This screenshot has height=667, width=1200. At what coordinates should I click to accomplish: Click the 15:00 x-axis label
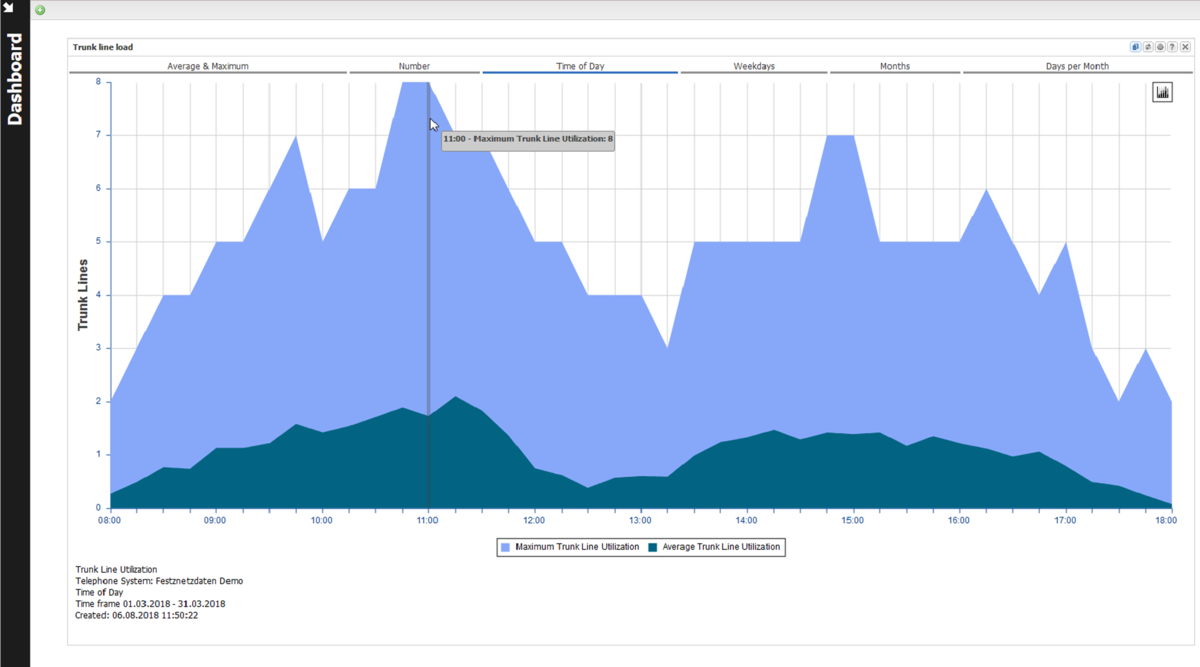pos(852,520)
